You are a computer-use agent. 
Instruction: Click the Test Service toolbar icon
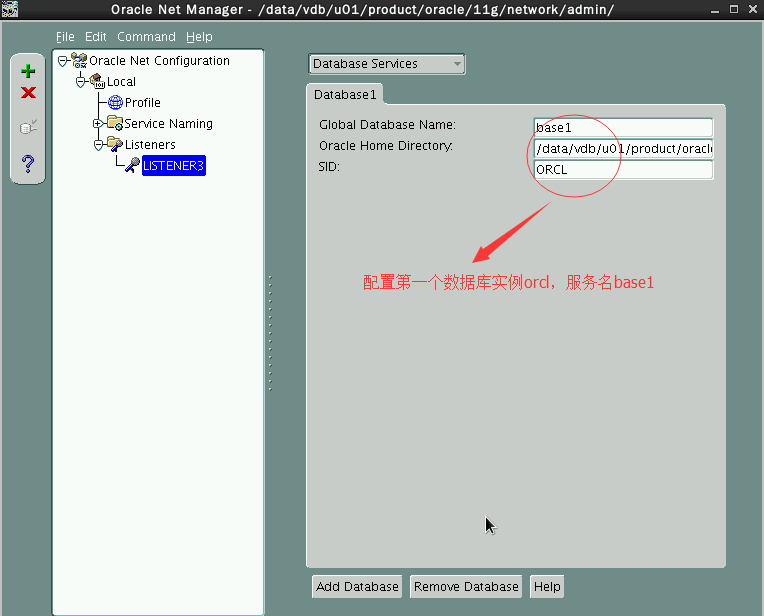click(x=28, y=127)
